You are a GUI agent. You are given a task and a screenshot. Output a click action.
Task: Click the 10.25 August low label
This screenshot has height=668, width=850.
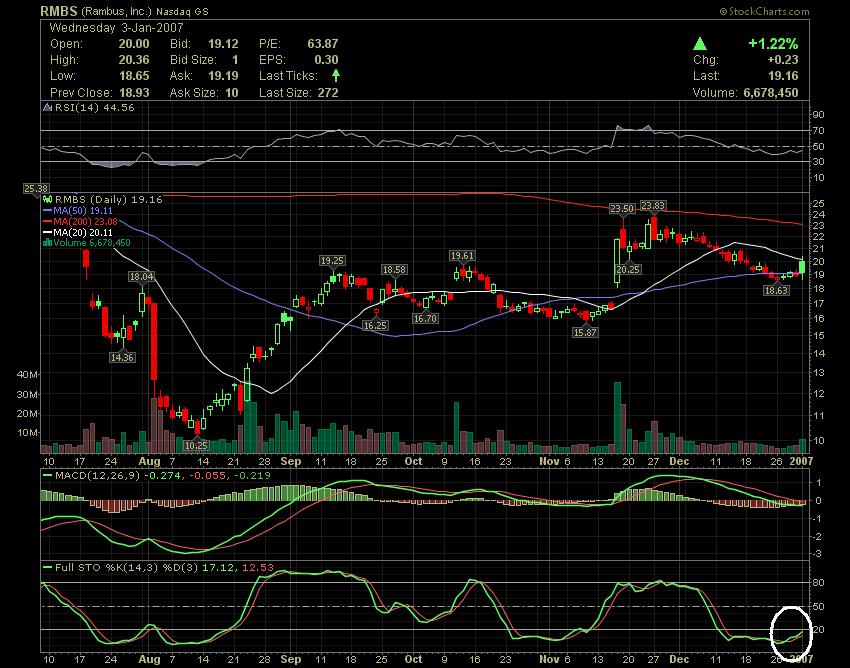coord(196,445)
